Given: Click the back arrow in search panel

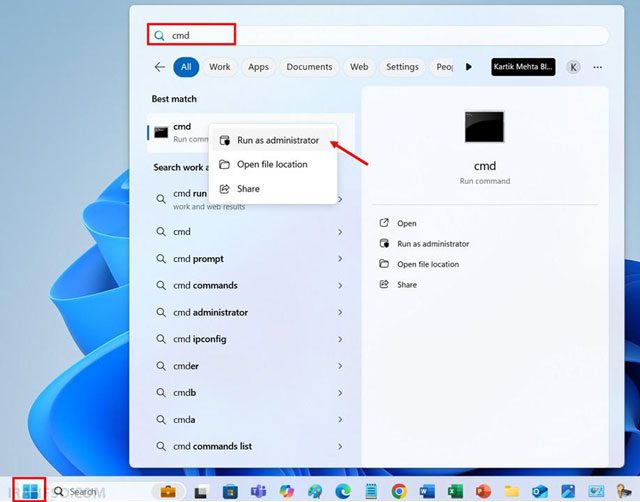Looking at the screenshot, I should [x=160, y=67].
